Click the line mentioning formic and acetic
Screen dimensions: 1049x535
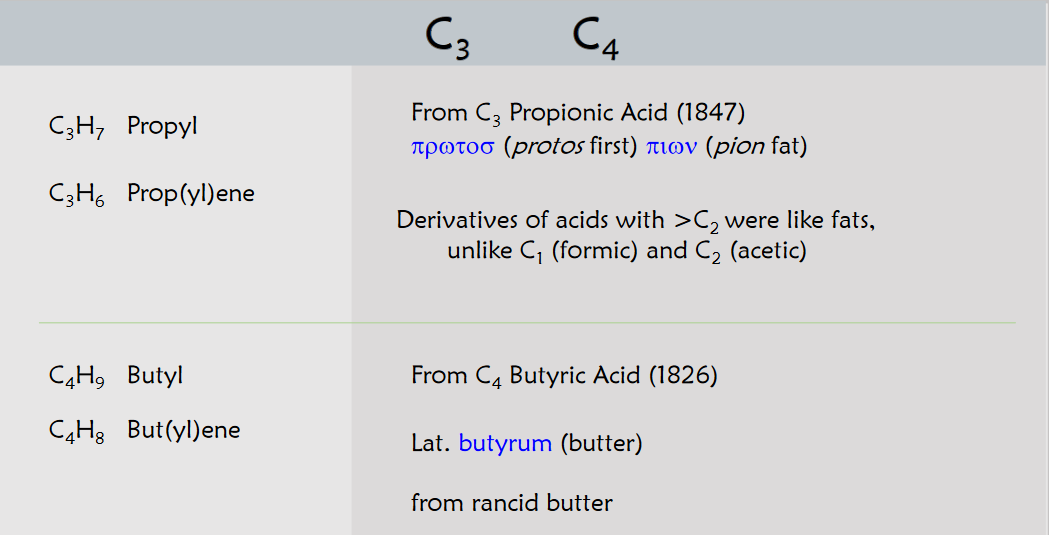pyautogui.click(x=626, y=251)
